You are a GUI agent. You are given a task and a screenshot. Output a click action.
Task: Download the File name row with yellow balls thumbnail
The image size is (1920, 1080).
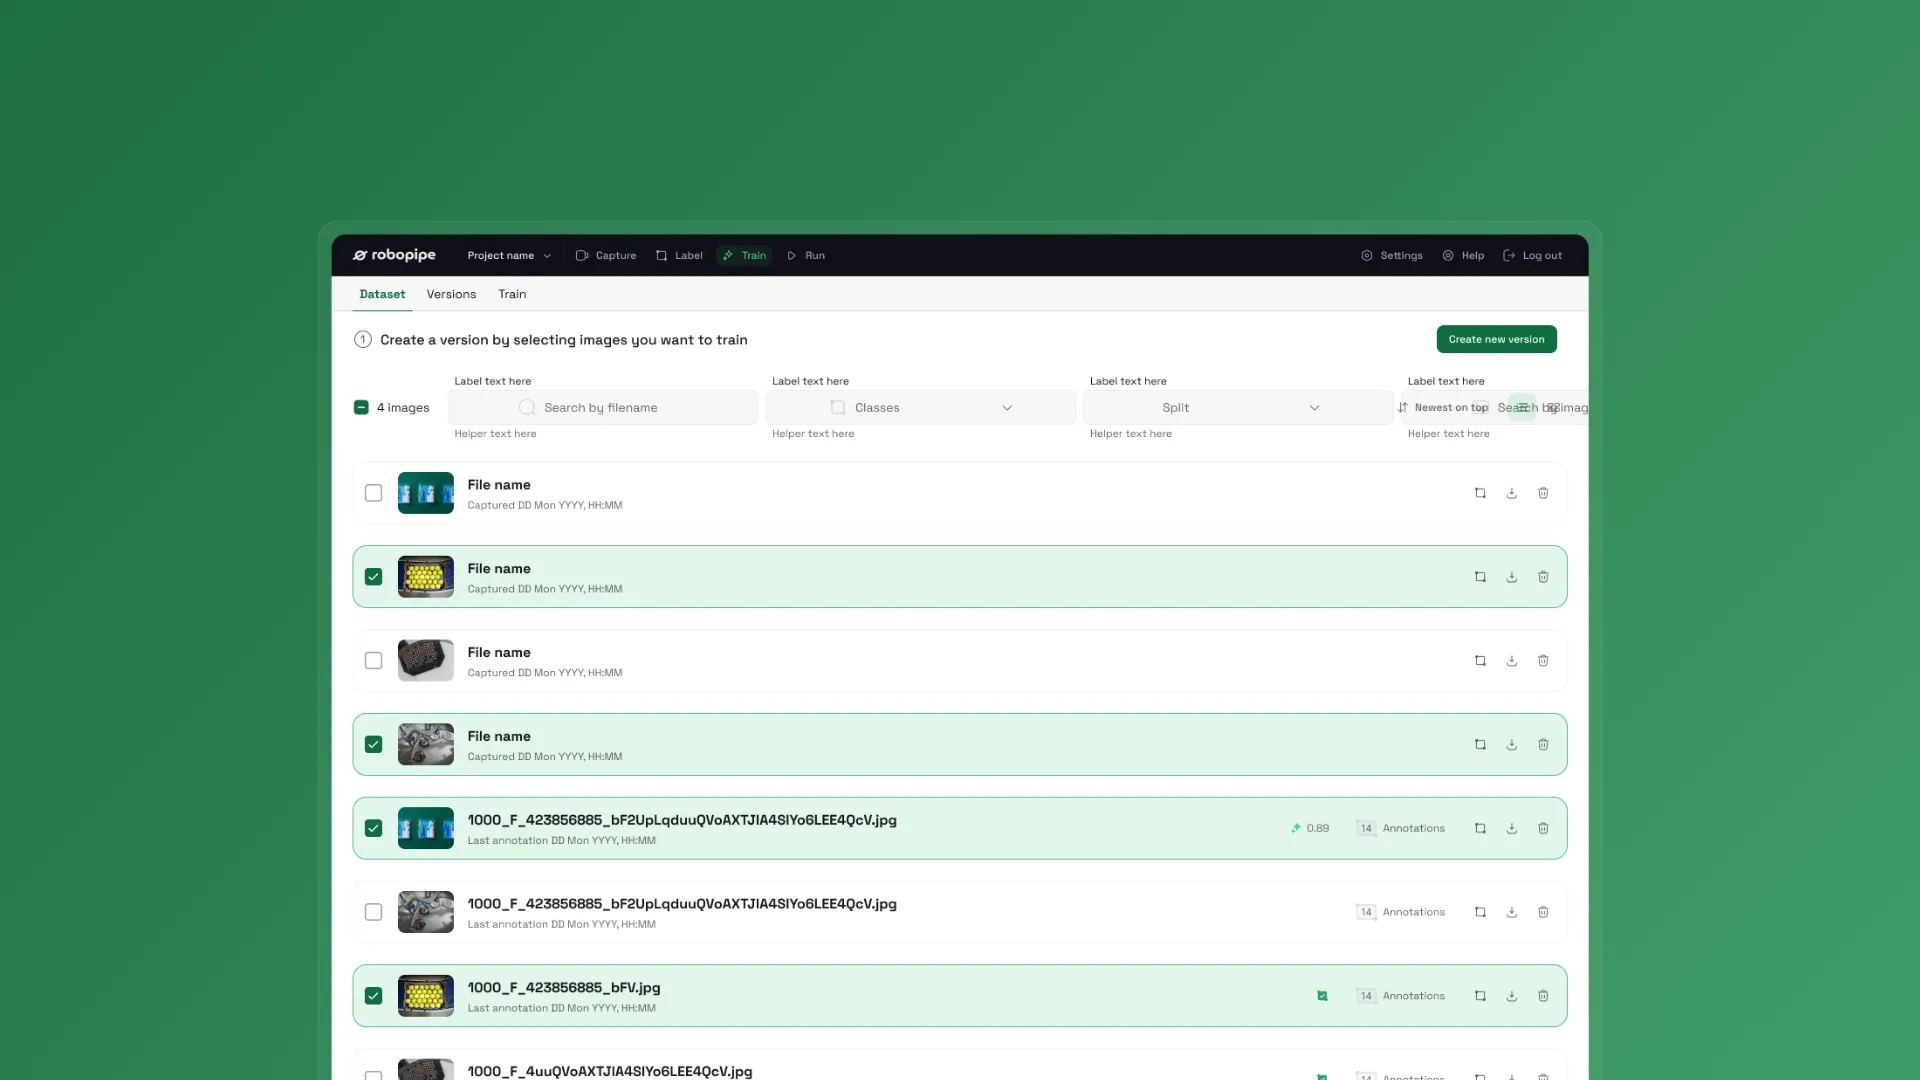click(1512, 577)
